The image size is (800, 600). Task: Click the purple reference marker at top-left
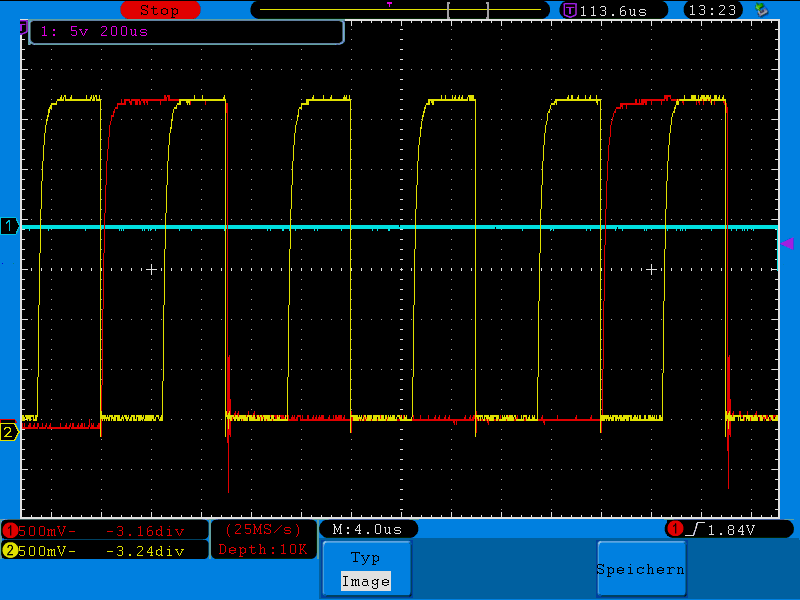[x=23, y=28]
